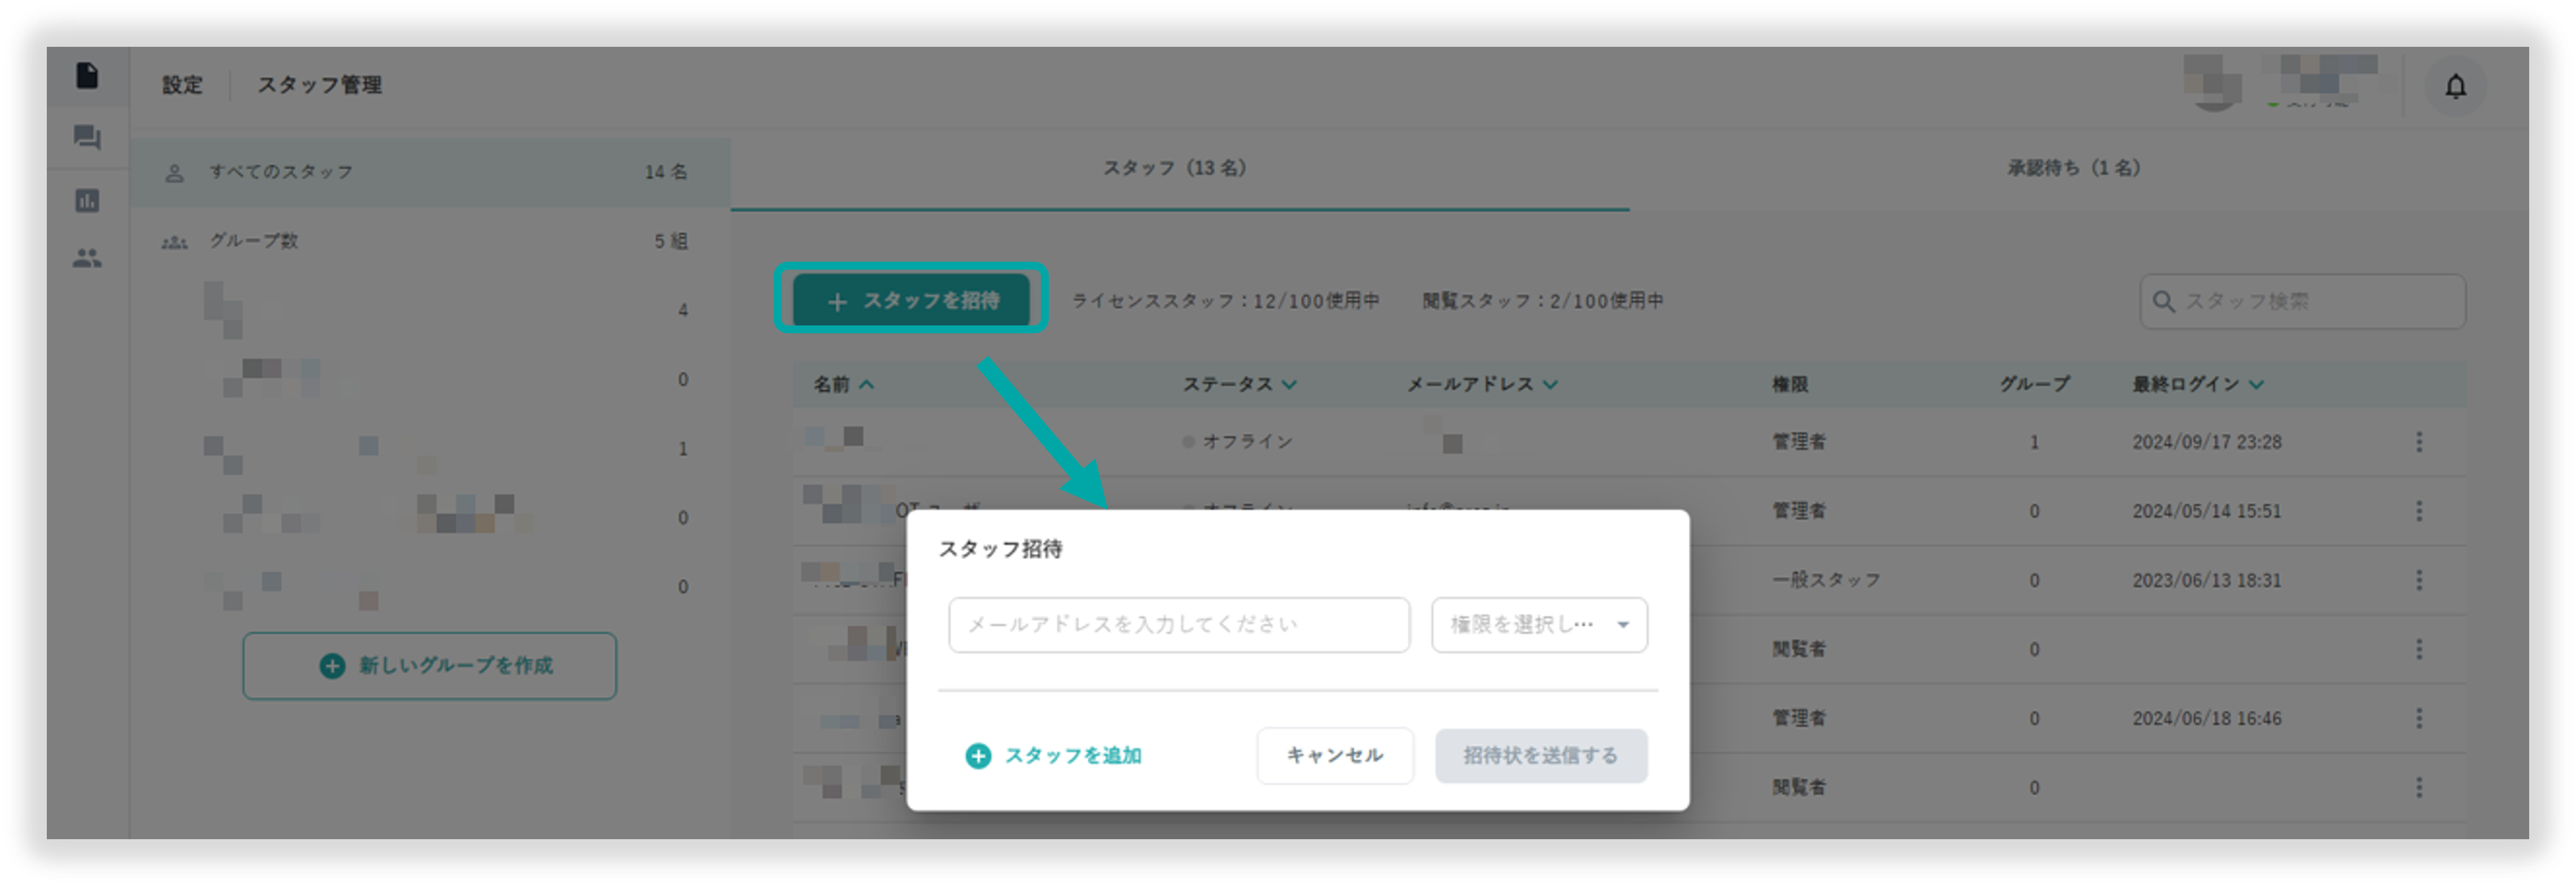This screenshot has height=886, width=2576.
Task: Open the 権限を選択 dropdown in the dialog
Action: coord(1539,624)
